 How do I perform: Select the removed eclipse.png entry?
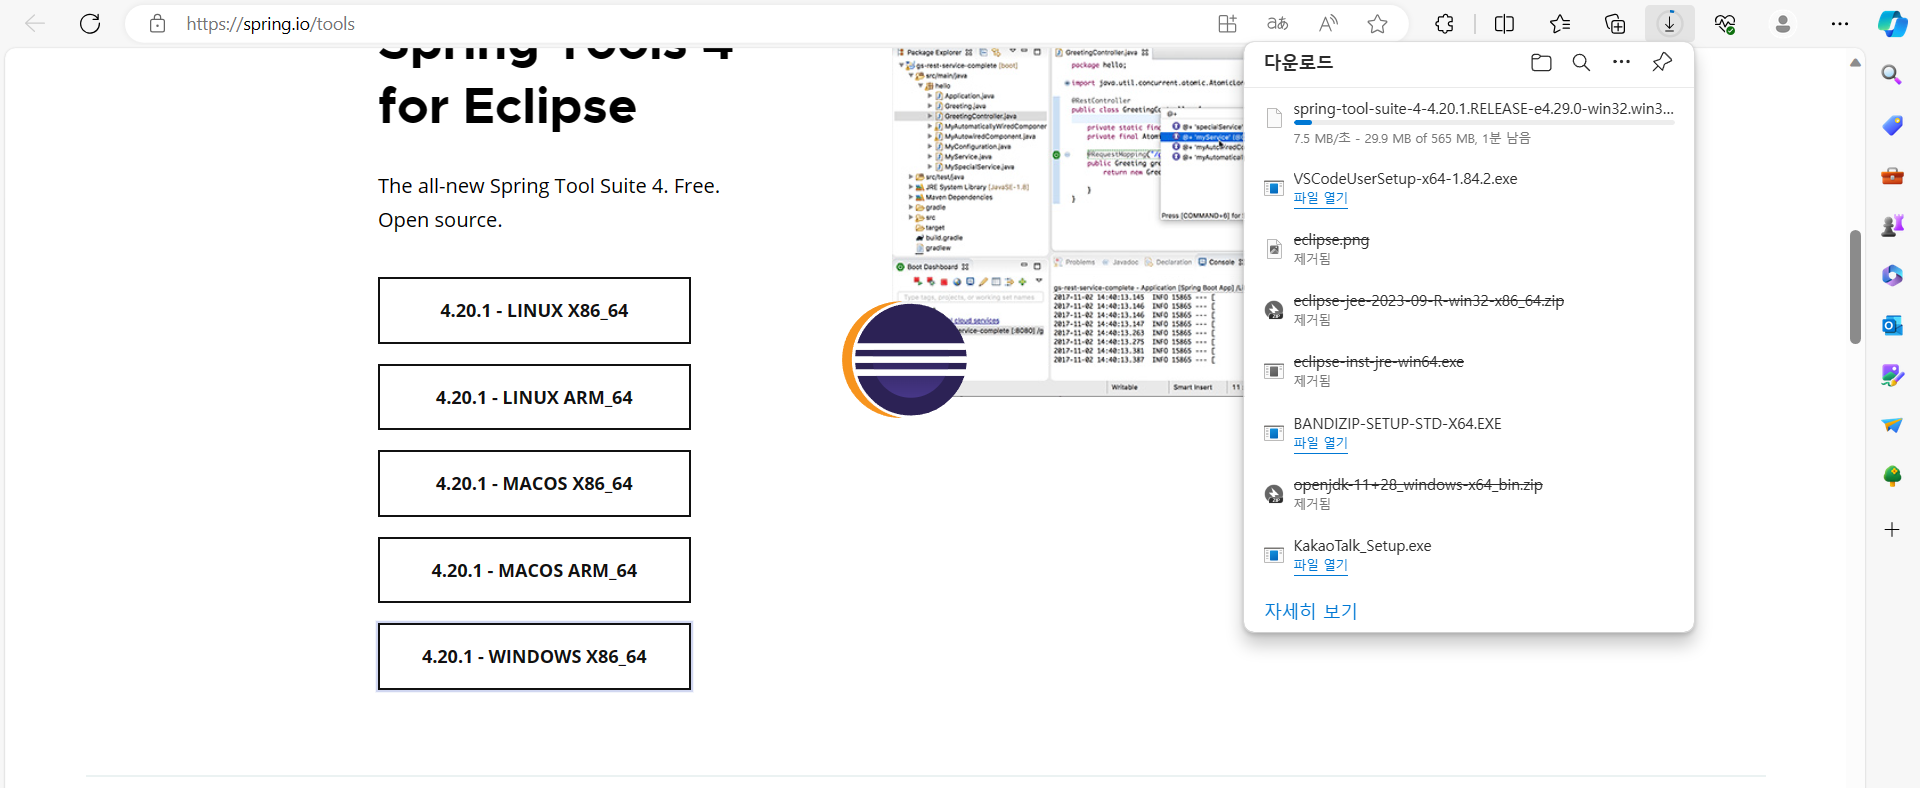[x=1469, y=249]
